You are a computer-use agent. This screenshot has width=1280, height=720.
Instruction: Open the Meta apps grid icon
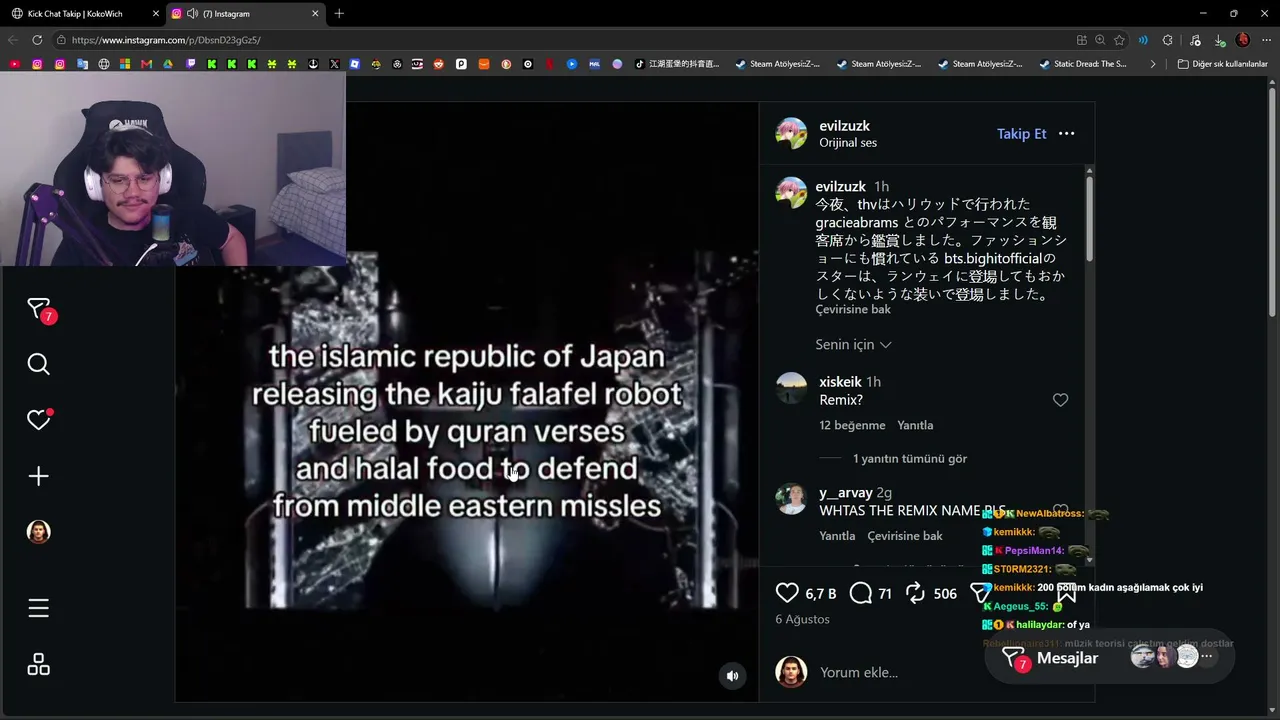click(39, 664)
